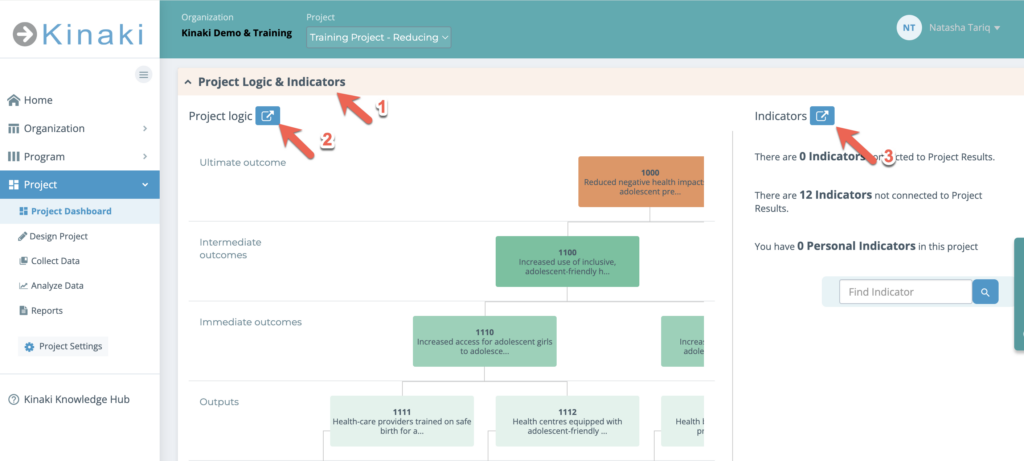Select output 1111 Health-care providers trained
Screen dimensions: 1024x461
pyautogui.click(x=402, y=421)
